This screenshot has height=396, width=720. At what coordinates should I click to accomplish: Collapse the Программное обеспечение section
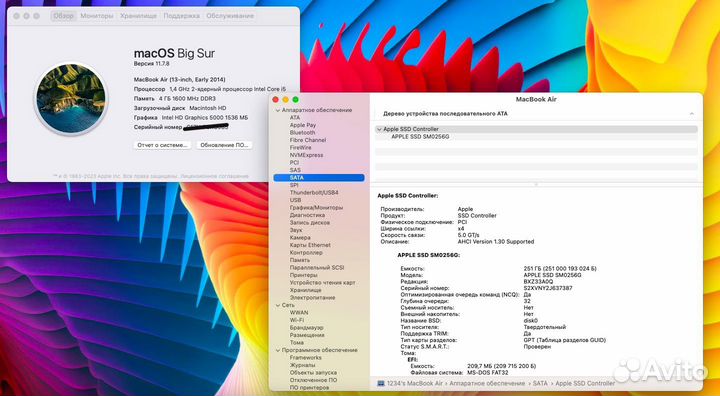(x=277, y=350)
